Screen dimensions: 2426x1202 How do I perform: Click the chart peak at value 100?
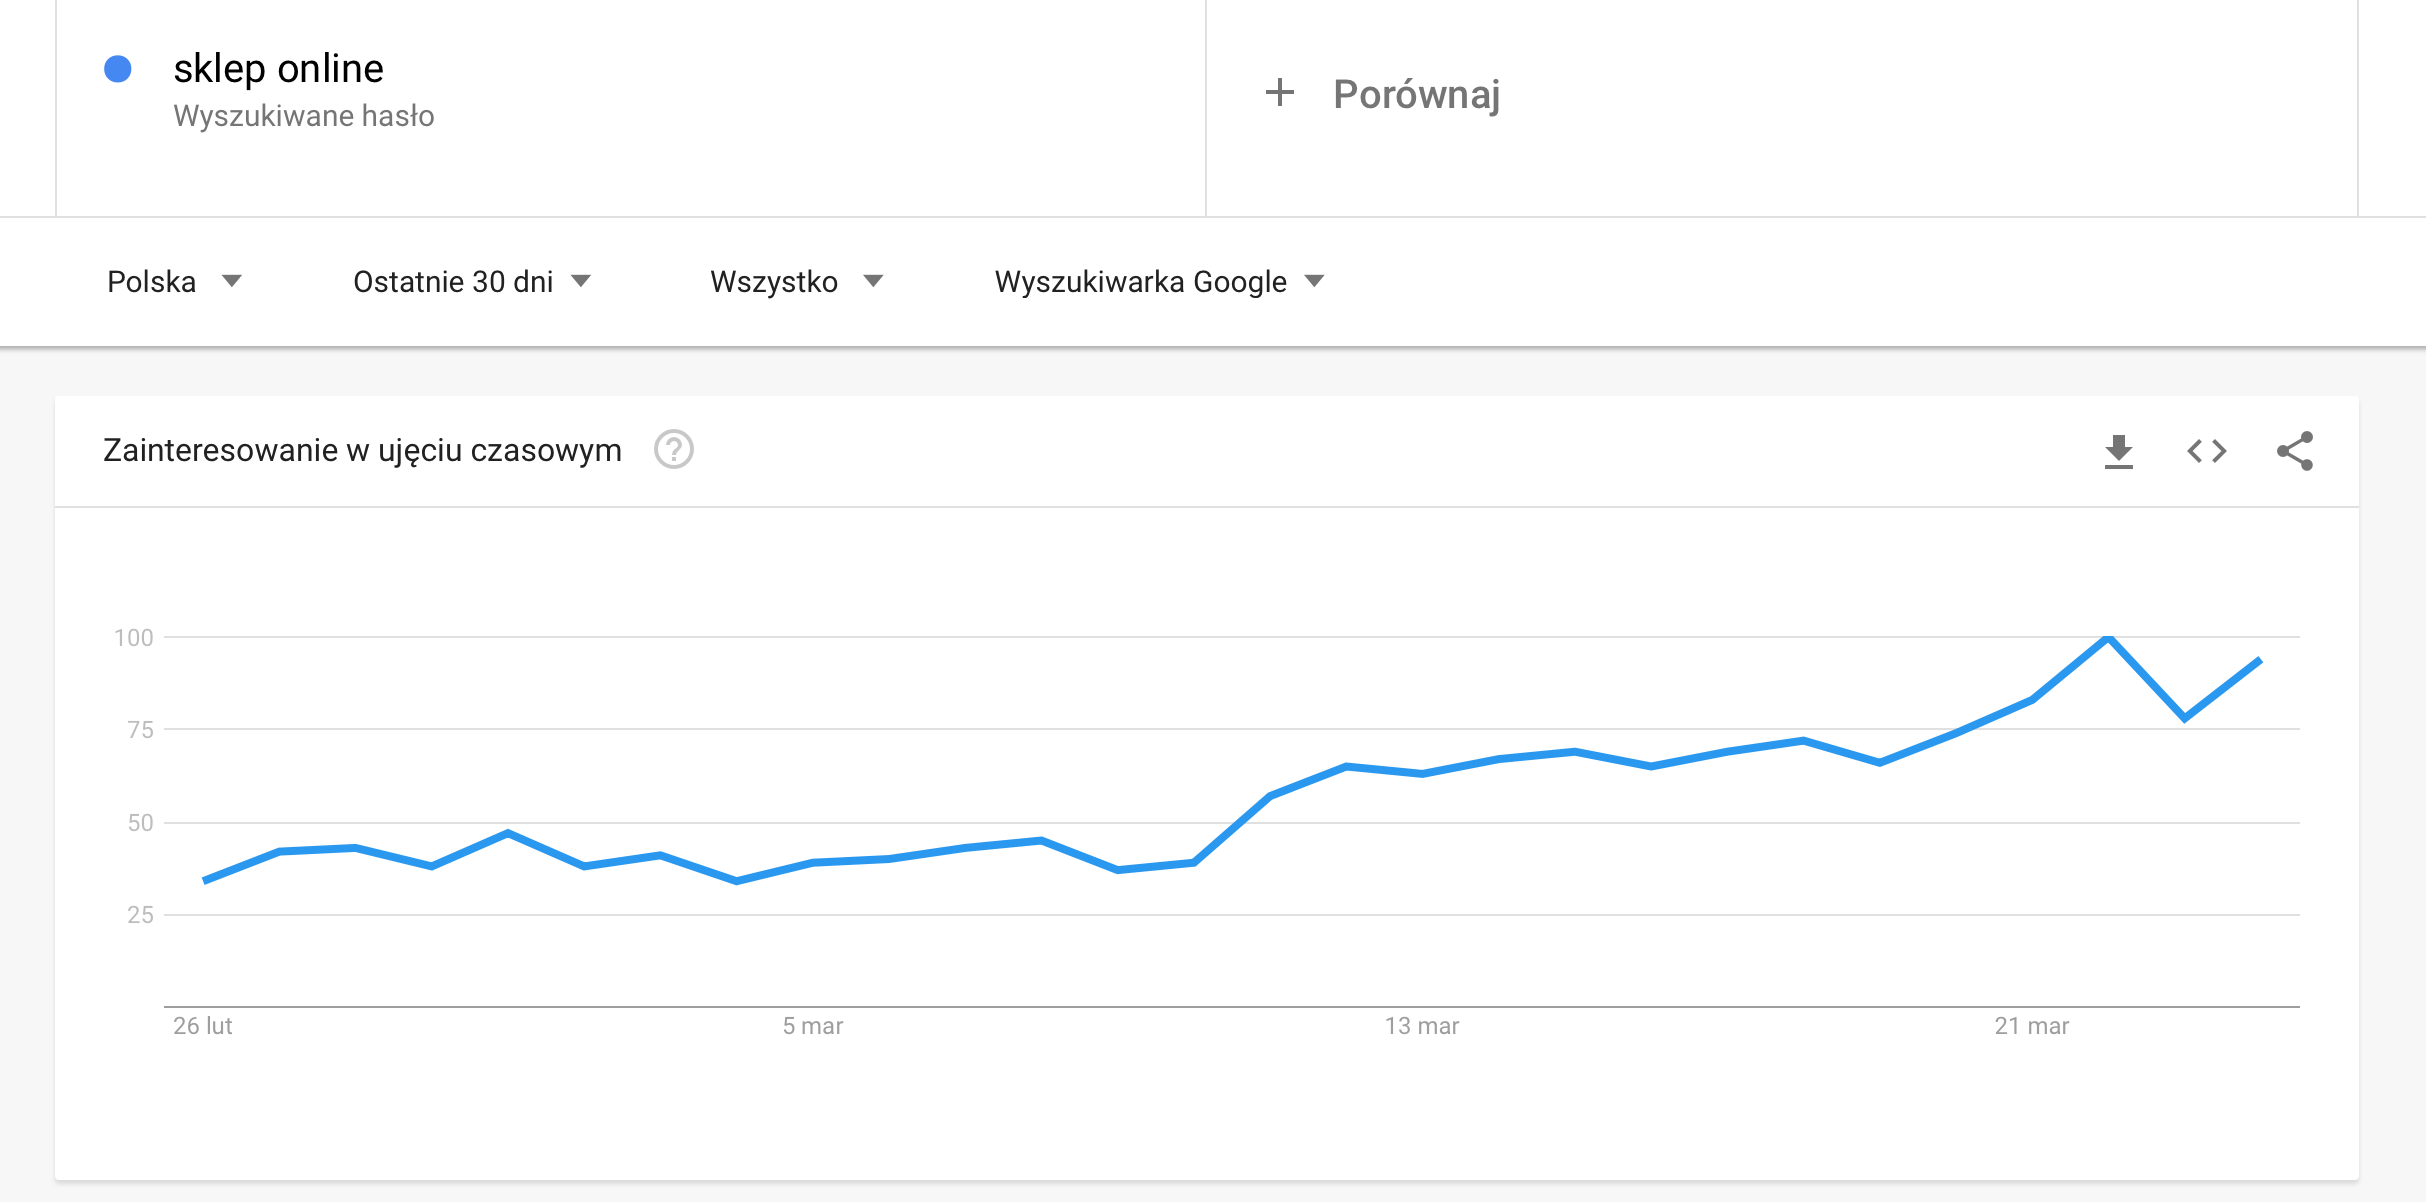(x=2108, y=638)
